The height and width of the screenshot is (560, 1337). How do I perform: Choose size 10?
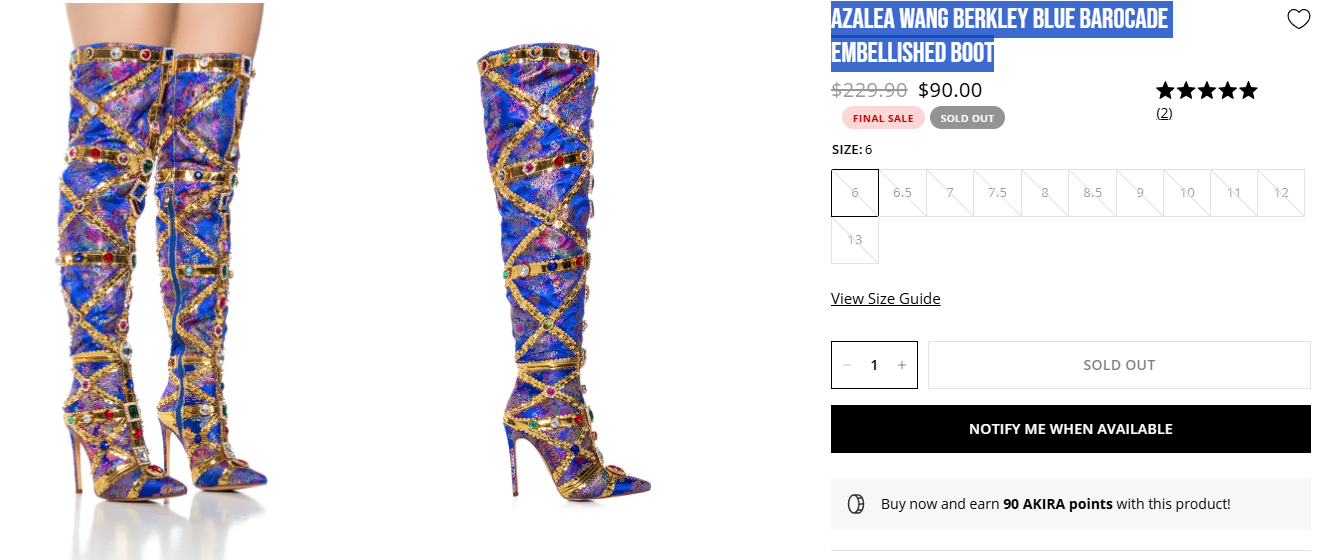tap(1187, 193)
